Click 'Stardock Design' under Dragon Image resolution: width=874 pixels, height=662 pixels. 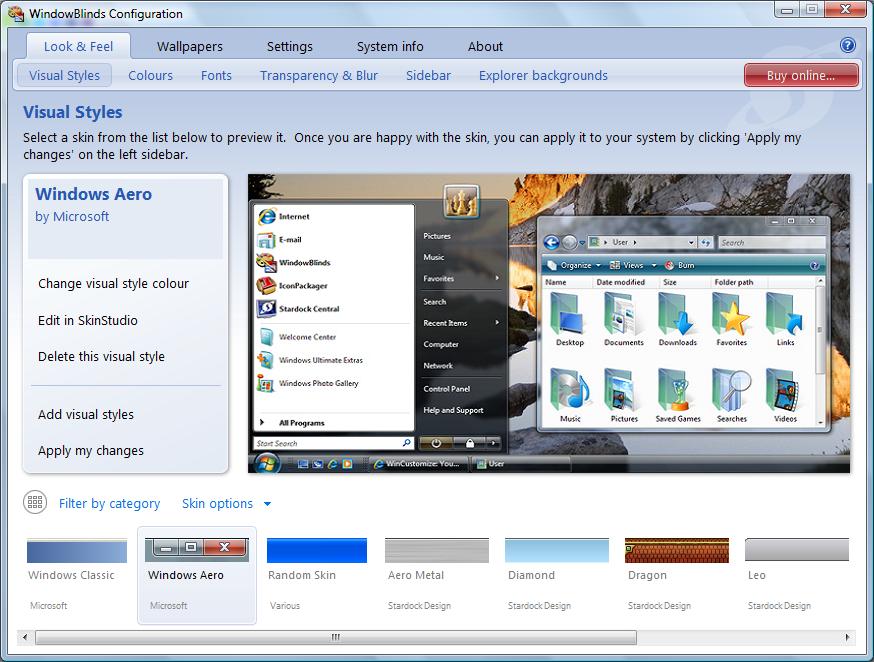click(659, 606)
